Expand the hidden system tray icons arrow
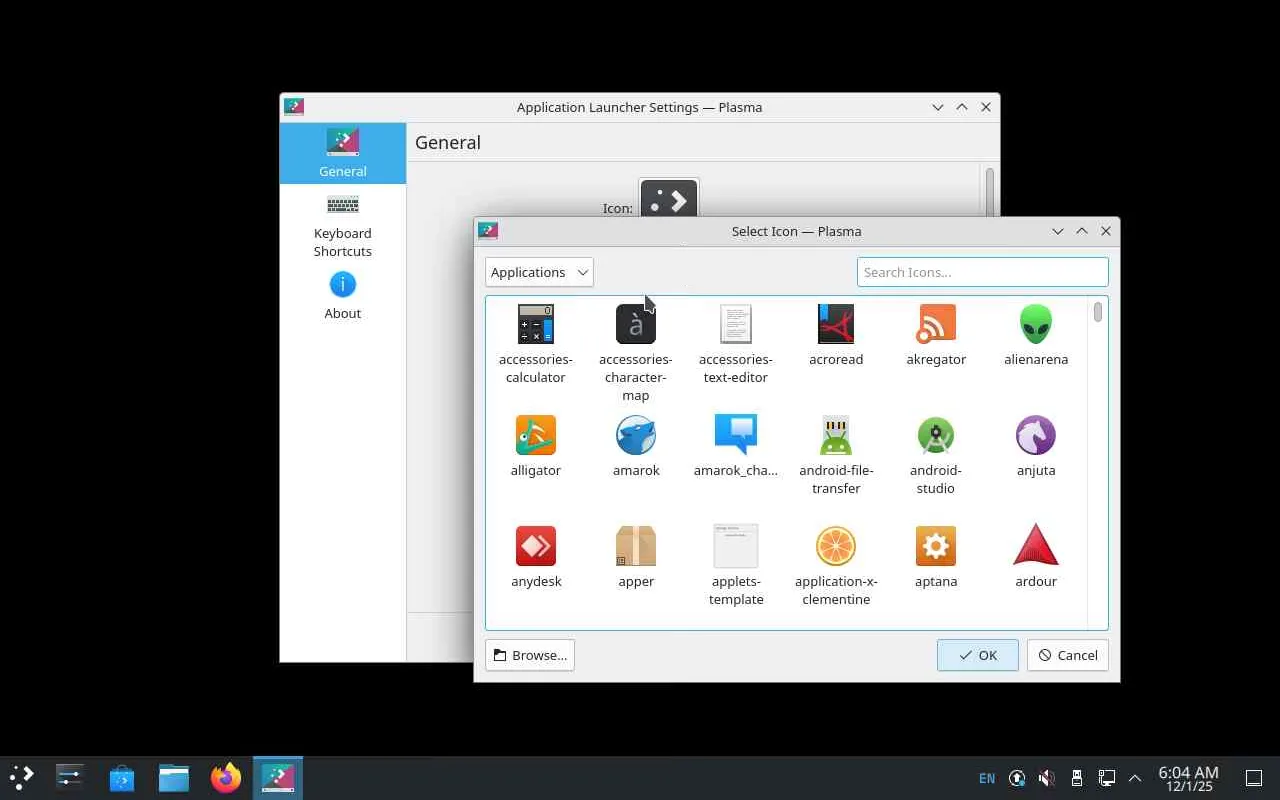The width and height of the screenshot is (1280, 800). (1135, 778)
